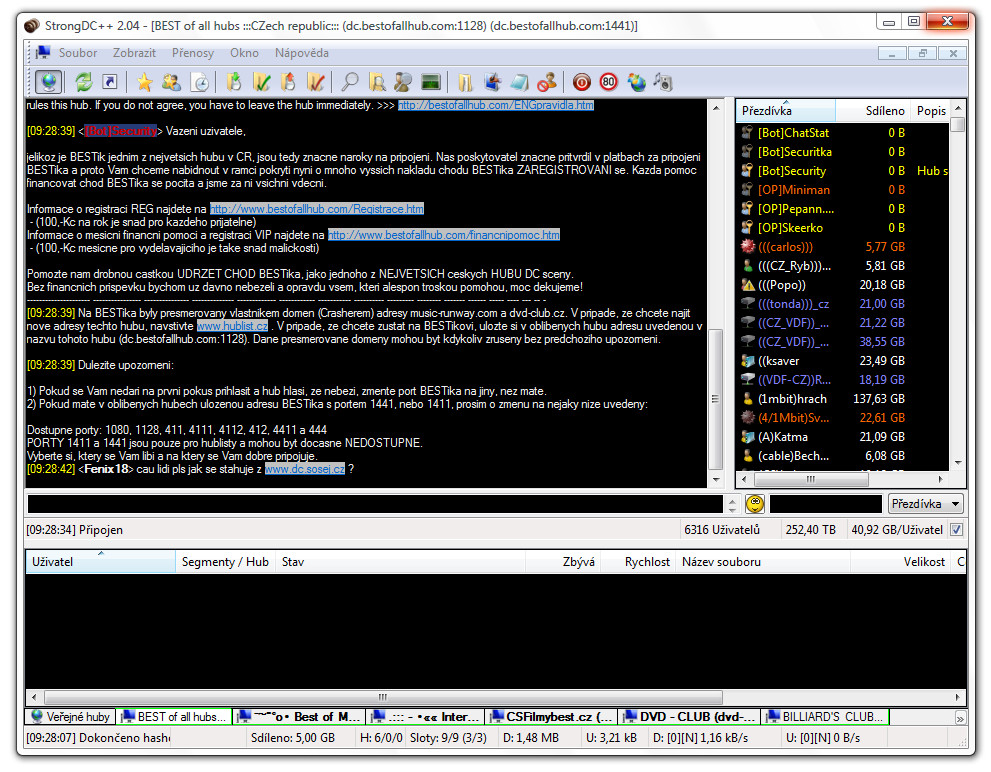Image resolution: width=991 pixels, height=772 pixels.
Task: Click the red Shutdown power icon
Action: [581, 82]
